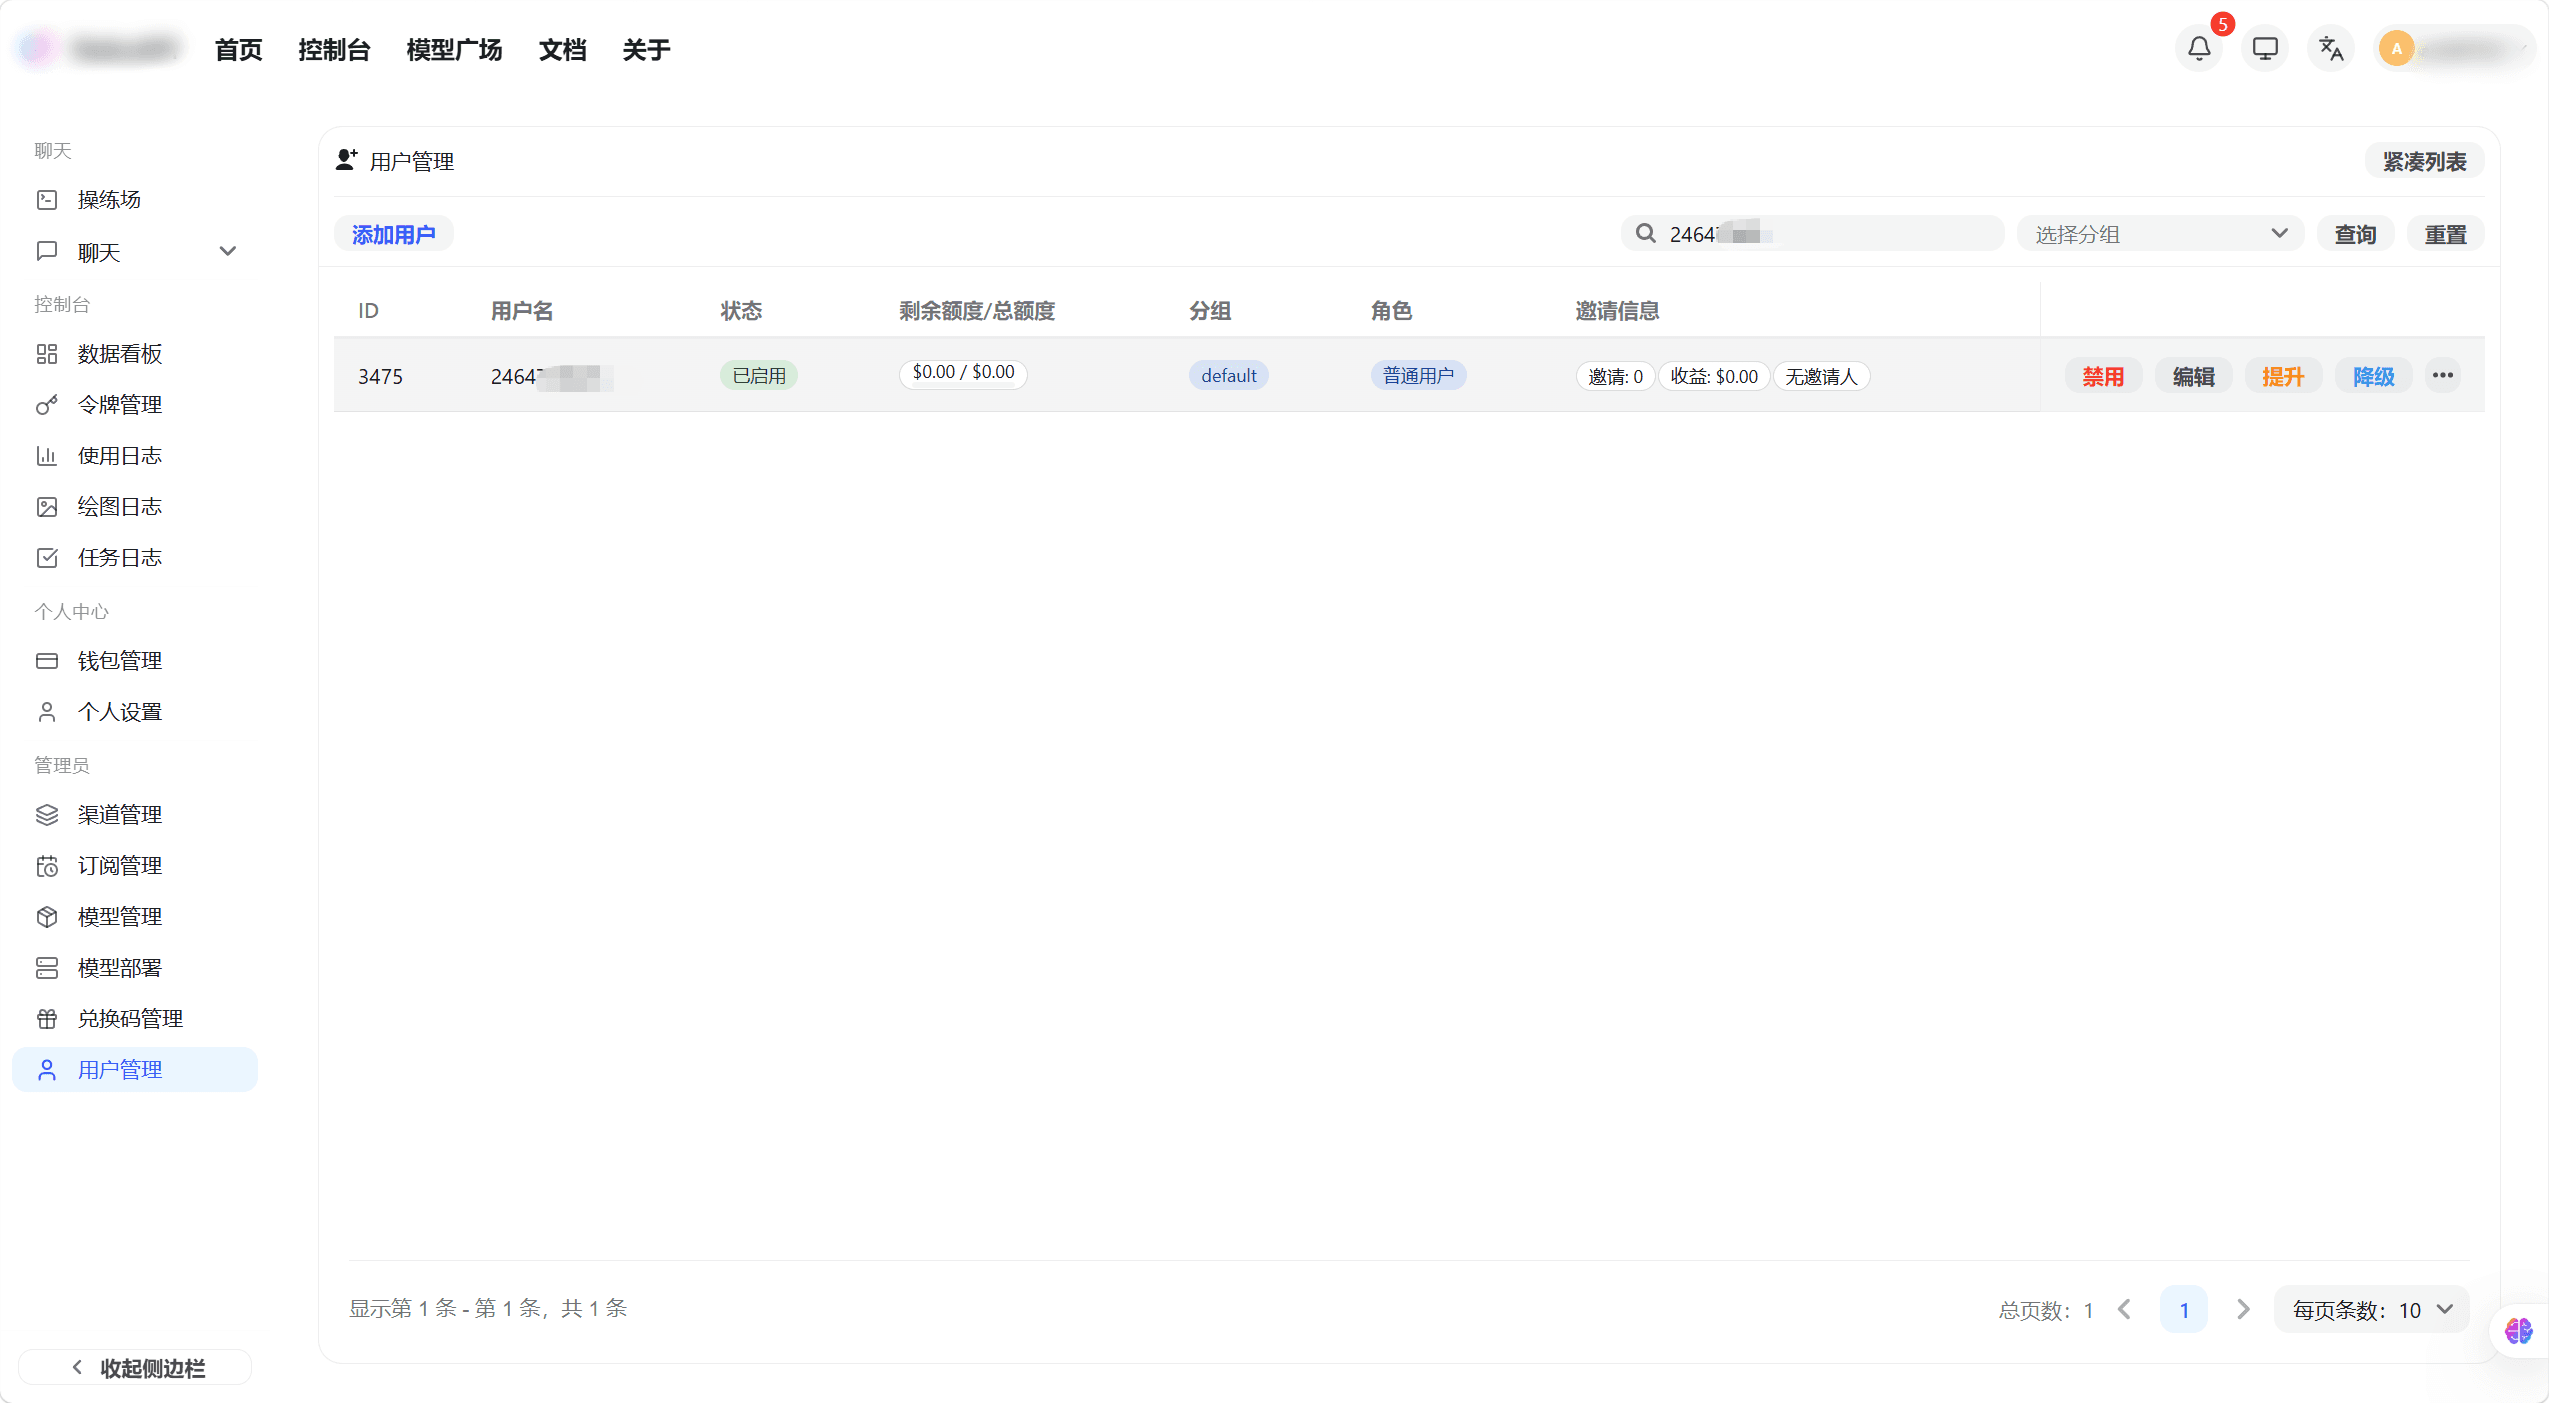Open the 每页条数 page size dropdown

pos(2371,1310)
